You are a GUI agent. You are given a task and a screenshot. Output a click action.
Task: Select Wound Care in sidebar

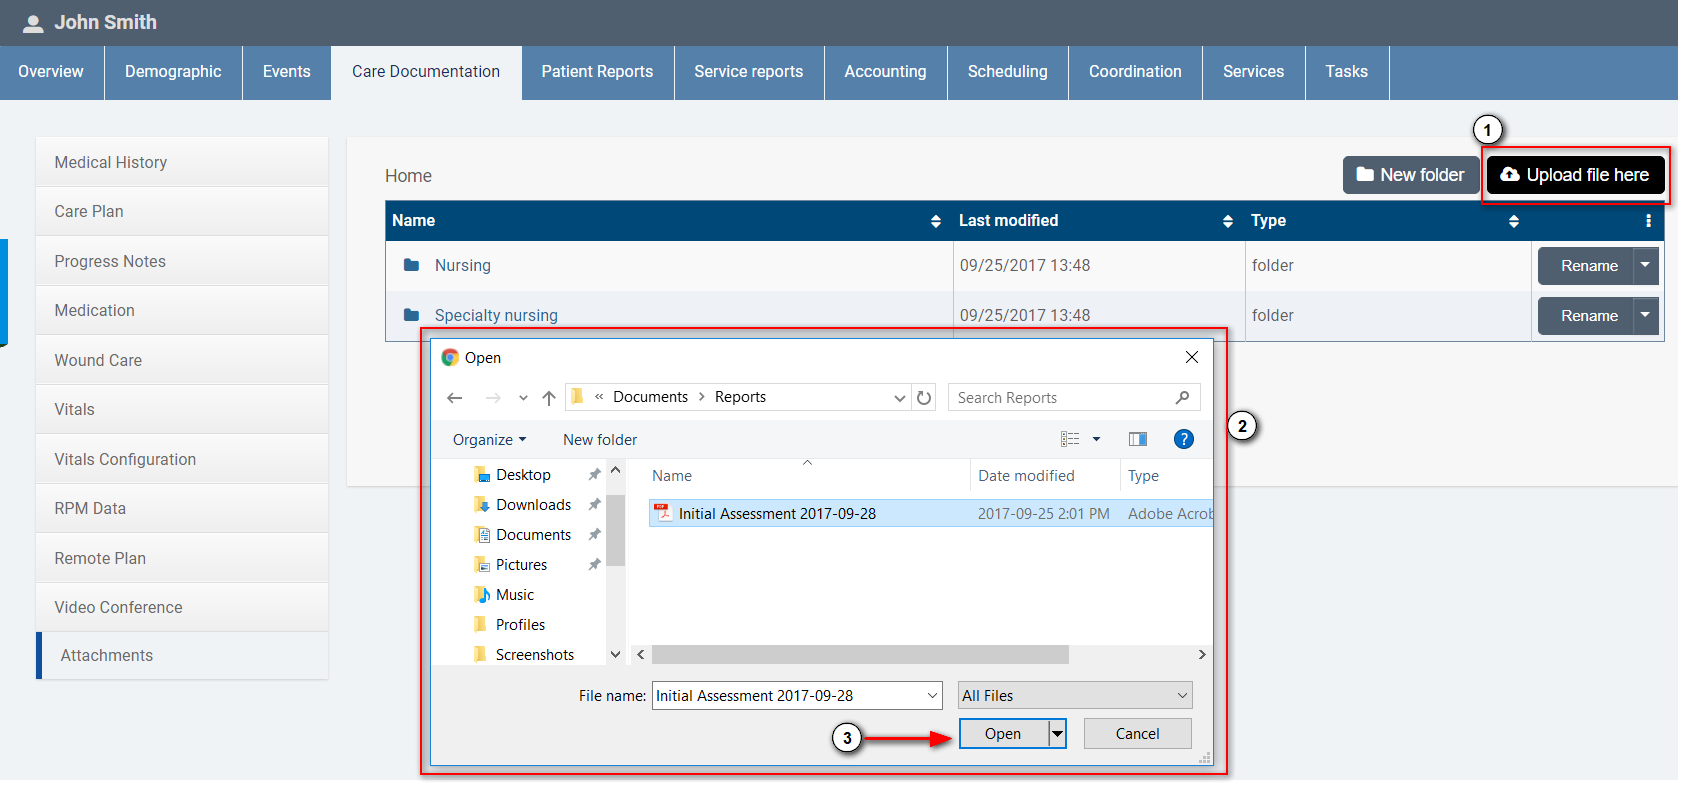[x=98, y=360]
